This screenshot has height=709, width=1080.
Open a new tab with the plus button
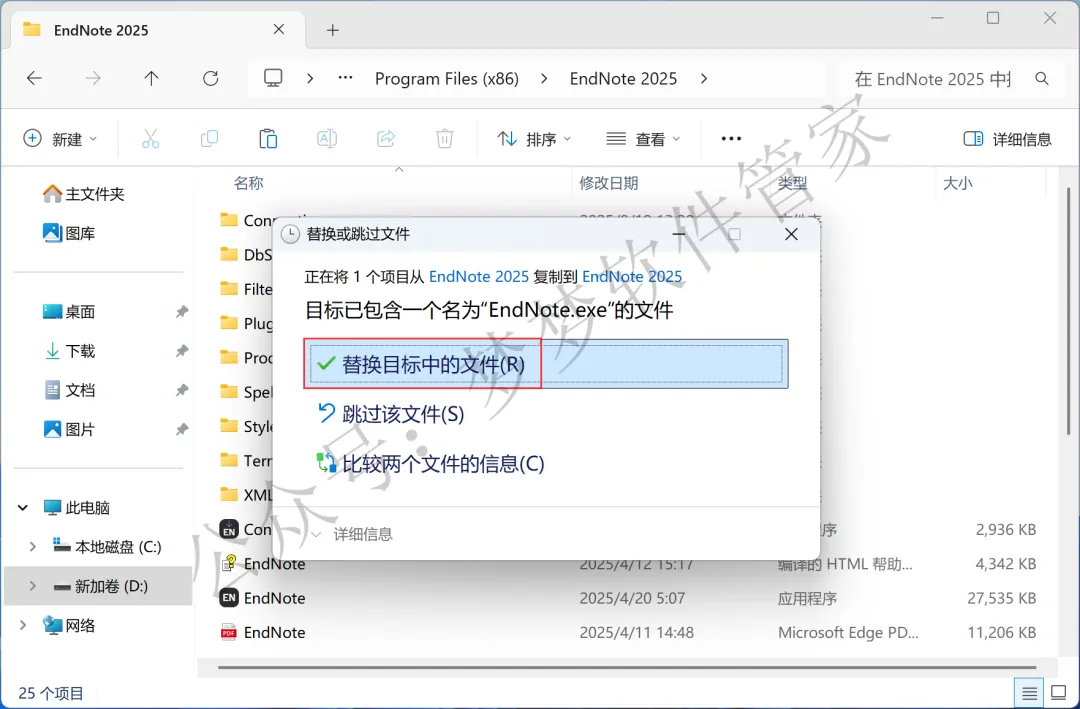[x=333, y=30]
